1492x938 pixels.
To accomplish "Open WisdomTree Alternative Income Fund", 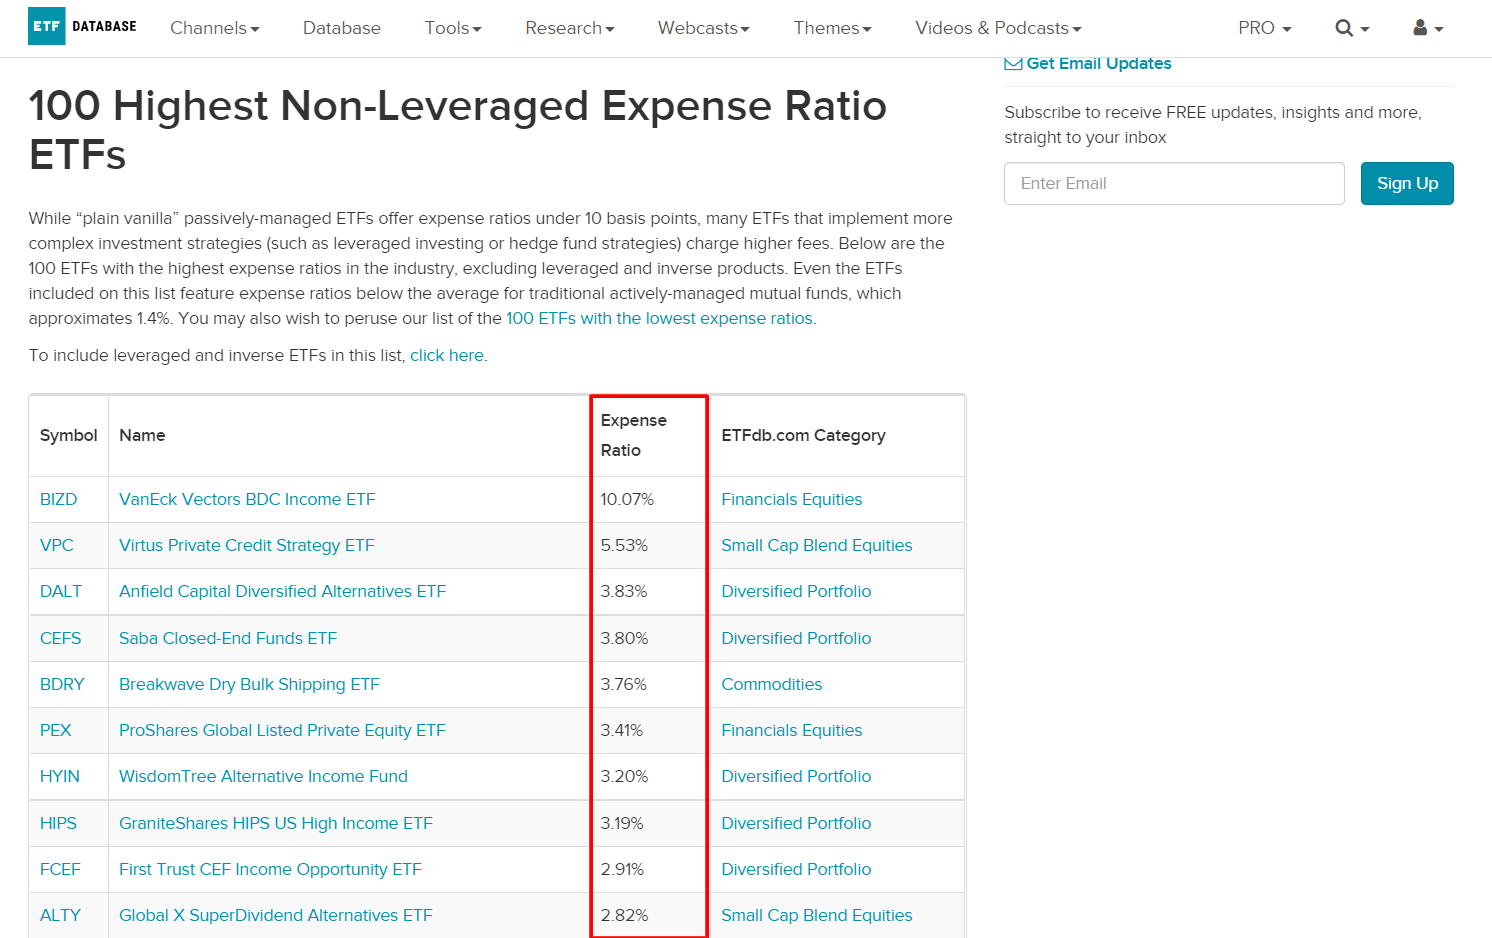I will point(264,776).
